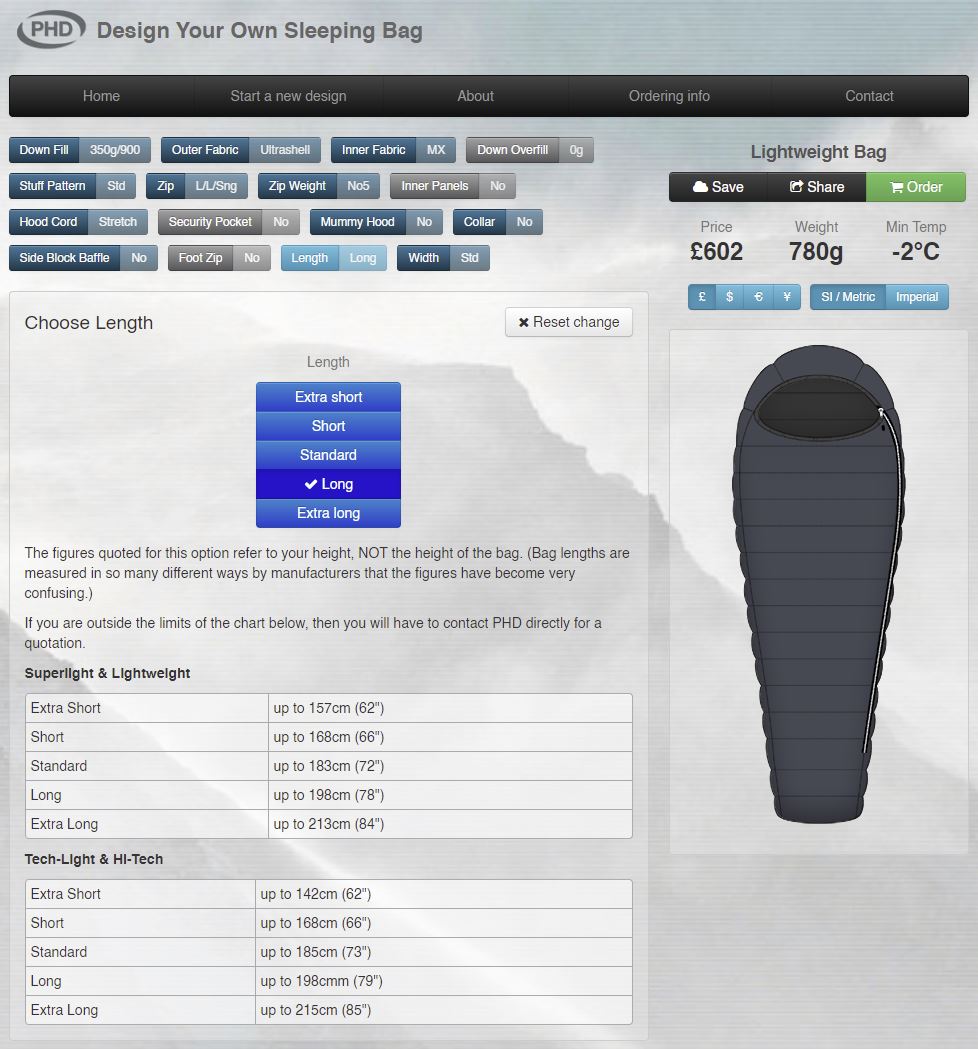The width and height of the screenshot is (978, 1049).
Task: Select Imperial units
Action: (916, 296)
